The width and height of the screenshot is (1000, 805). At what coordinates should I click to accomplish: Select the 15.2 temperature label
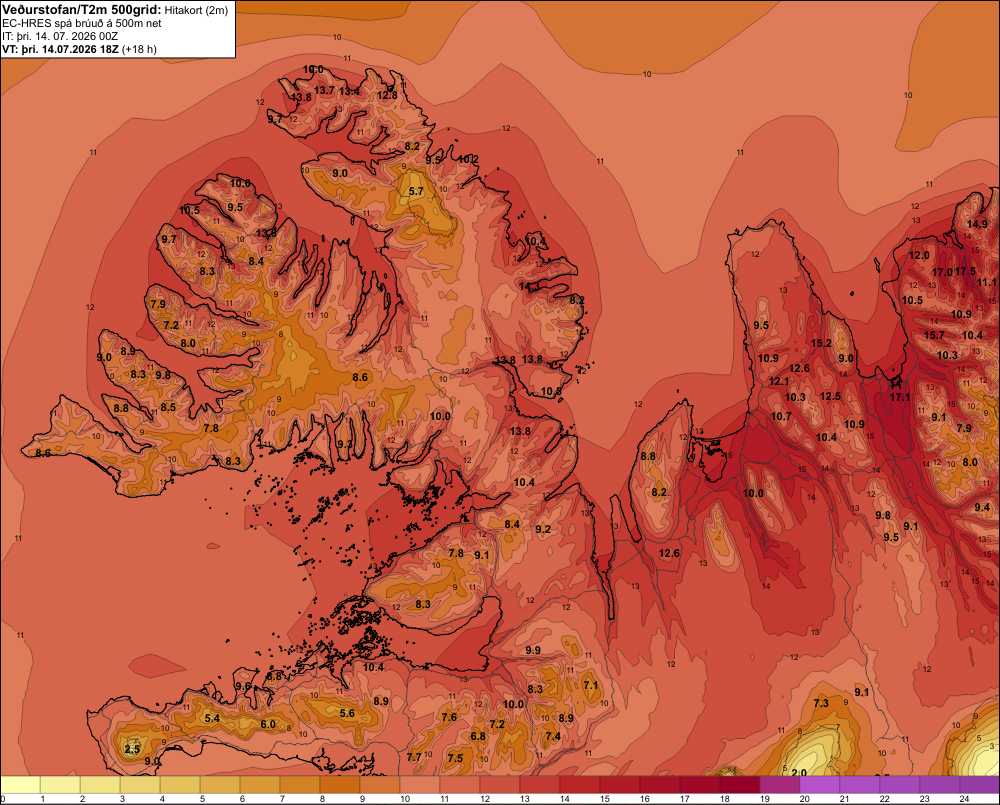coord(821,343)
